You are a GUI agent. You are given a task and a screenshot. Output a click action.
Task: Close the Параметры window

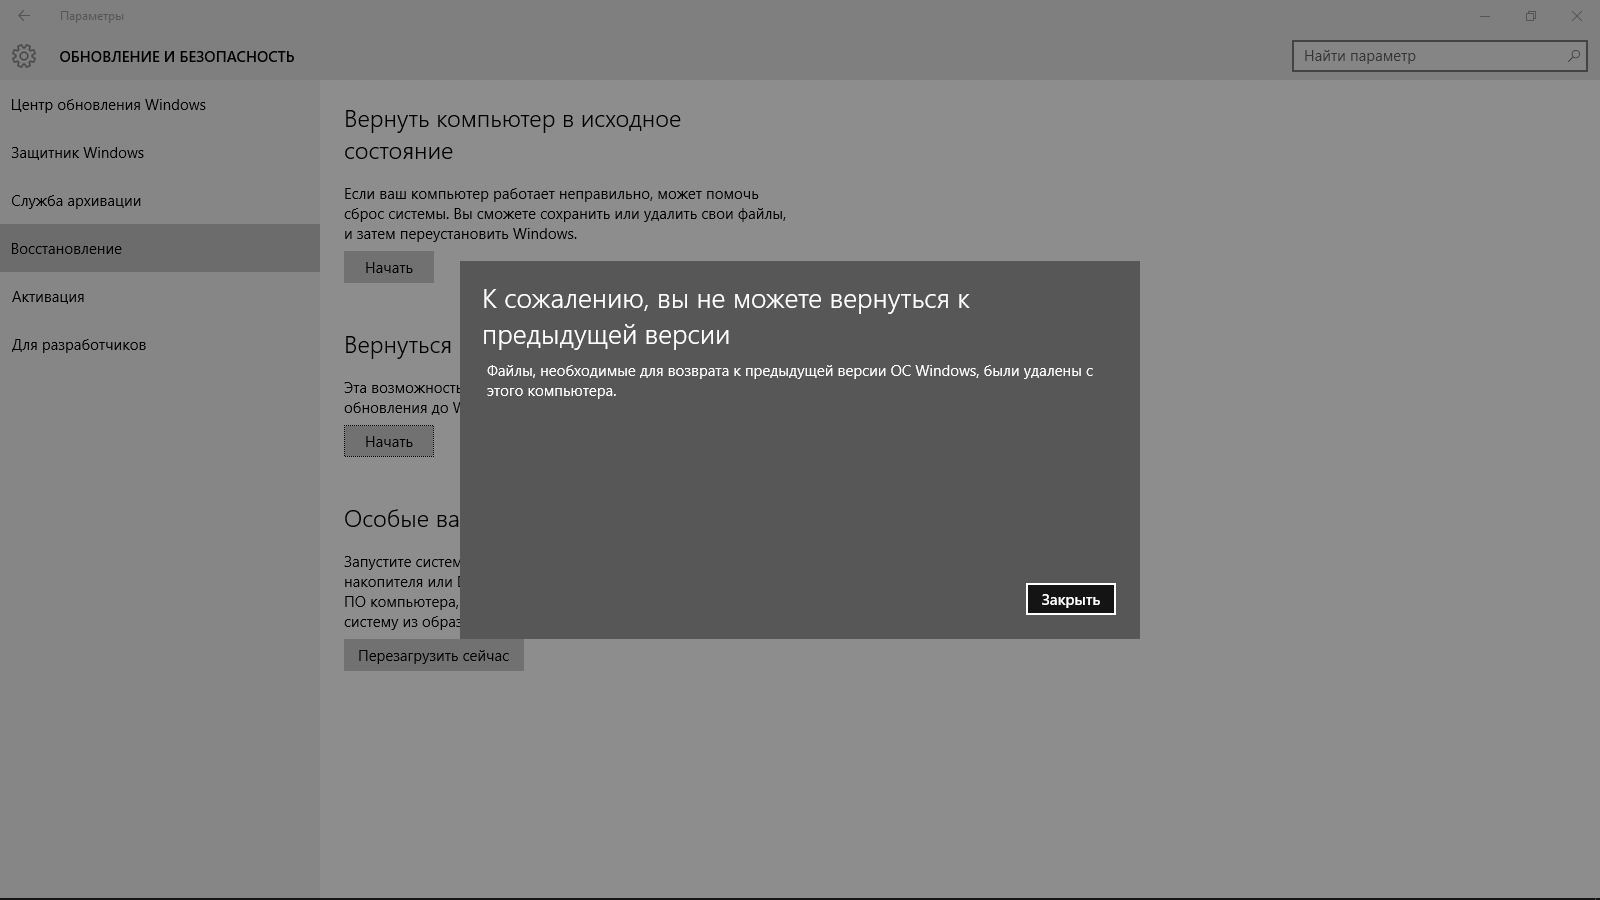tap(1577, 16)
